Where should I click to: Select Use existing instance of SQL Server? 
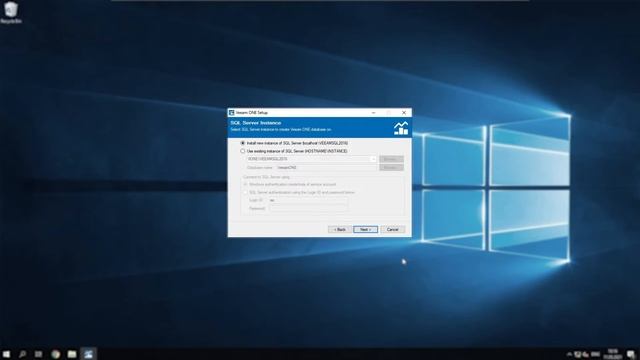coord(243,151)
